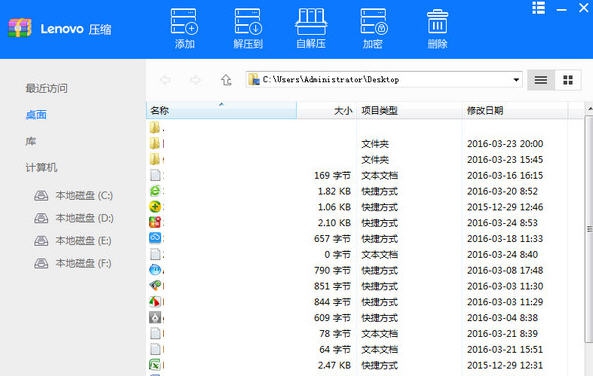The width and height of the screenshot is (593, 376).
Task: Click the 删除 (Delete) trash icon
Action: (437, 29)
